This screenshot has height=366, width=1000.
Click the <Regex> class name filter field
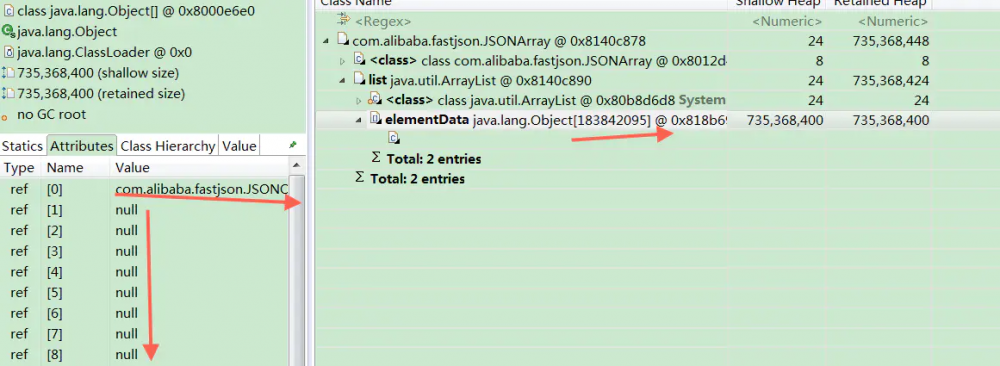point(383,22)
